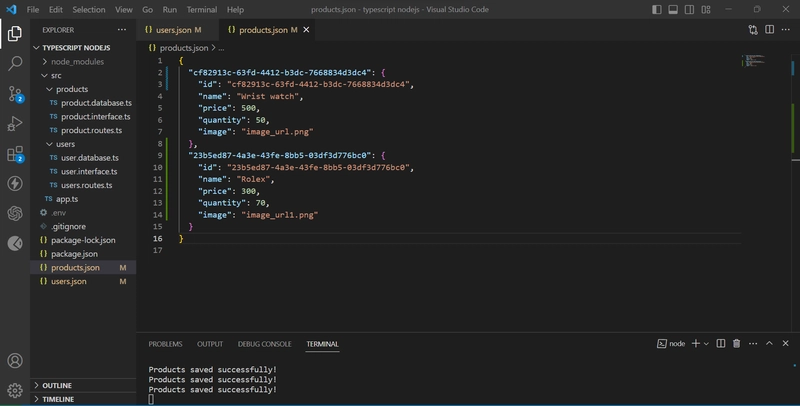Open the launch profile dropdown arrow
Screen dimensions: 800x406
707,344
